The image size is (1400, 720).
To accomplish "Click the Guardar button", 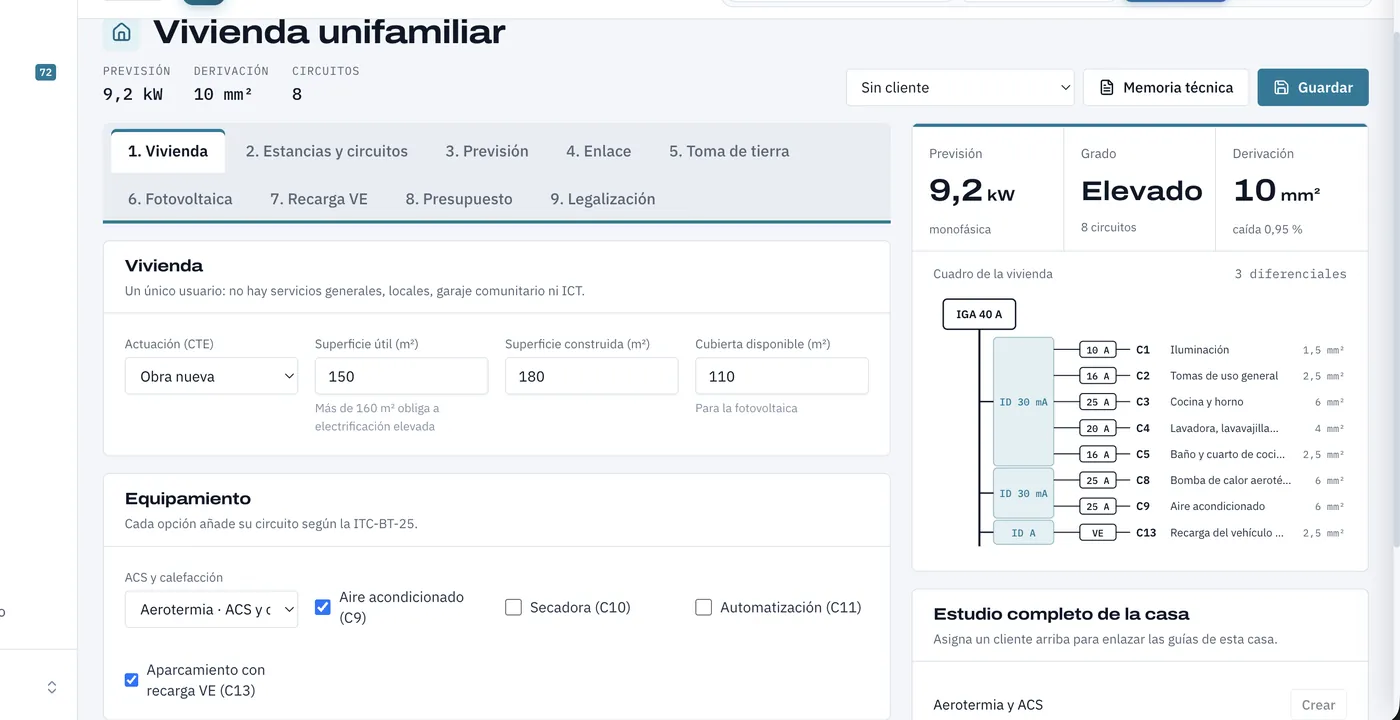I will coord(1312,88).
